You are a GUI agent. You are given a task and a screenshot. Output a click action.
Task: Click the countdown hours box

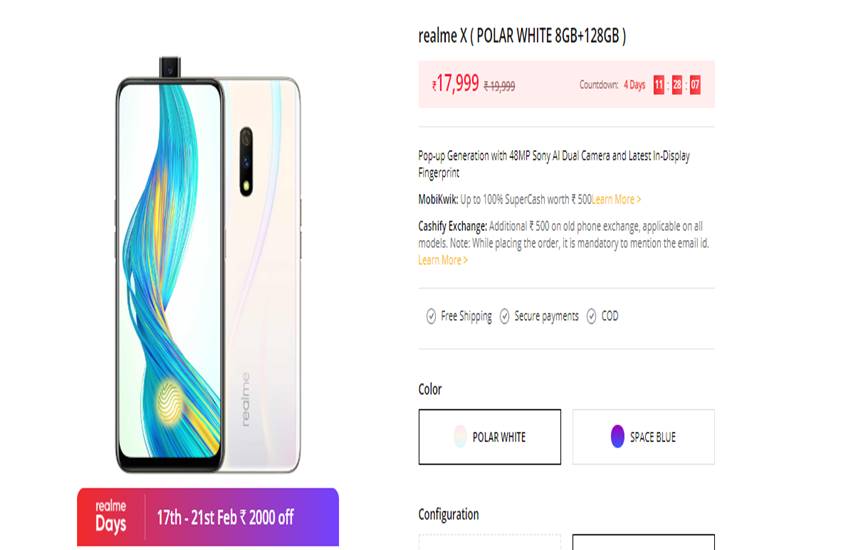[x=659, y=85]
